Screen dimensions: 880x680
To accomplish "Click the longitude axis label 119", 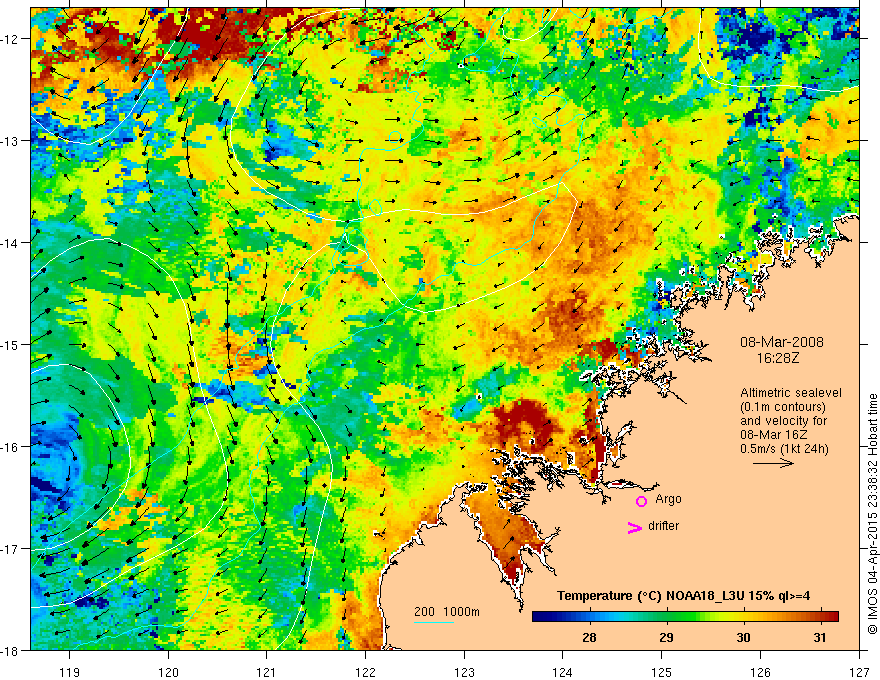I will click(x=70, y=672).
